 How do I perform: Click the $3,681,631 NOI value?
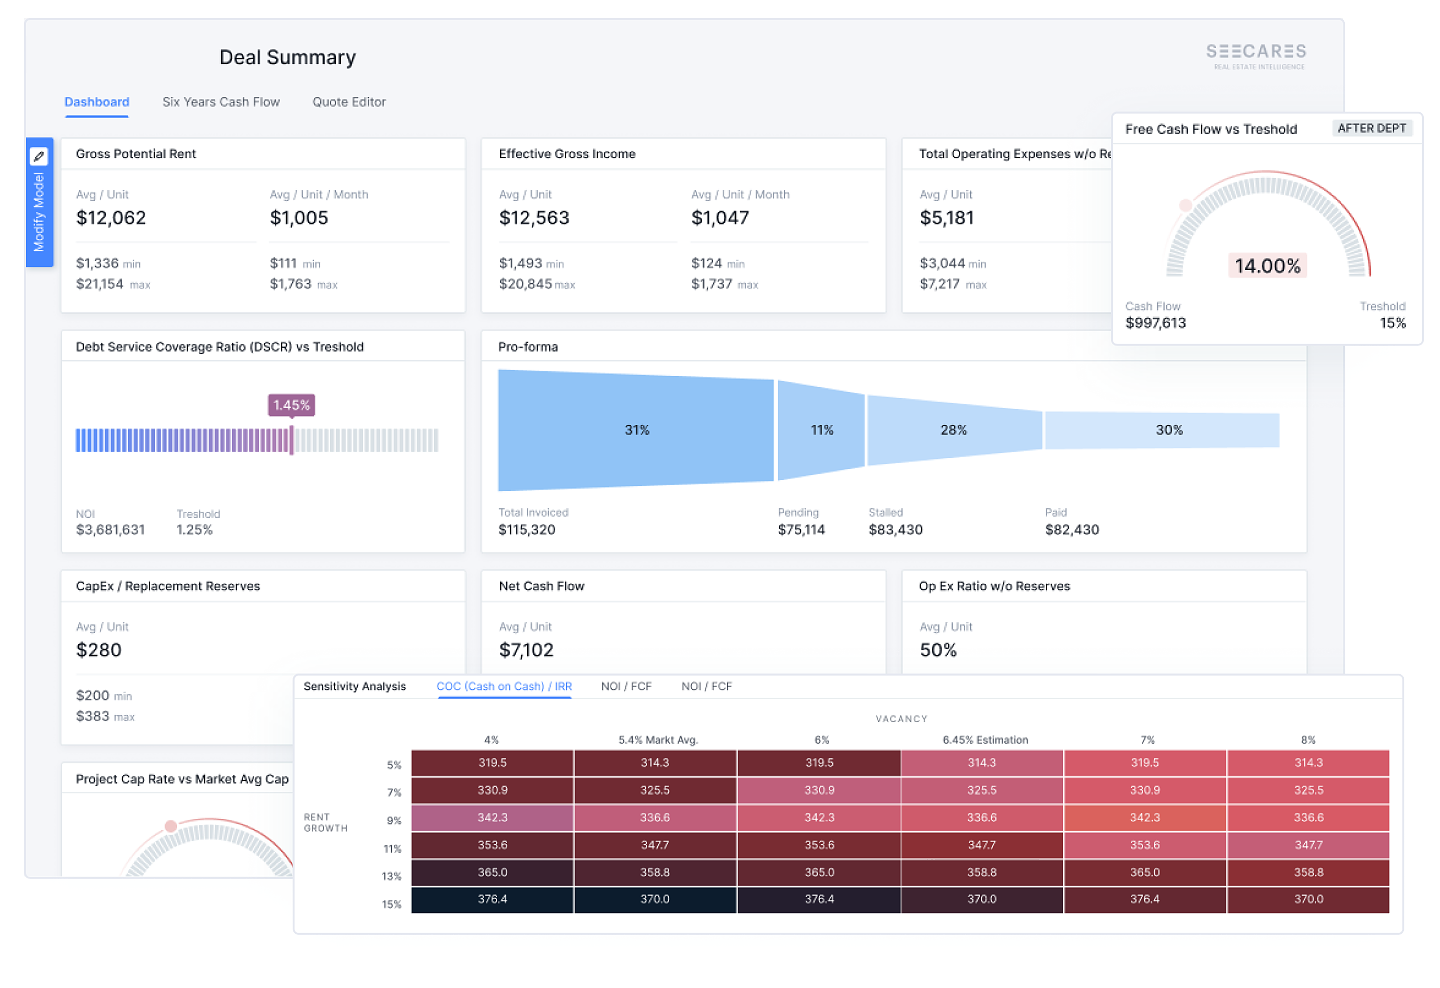pos(111,530)
